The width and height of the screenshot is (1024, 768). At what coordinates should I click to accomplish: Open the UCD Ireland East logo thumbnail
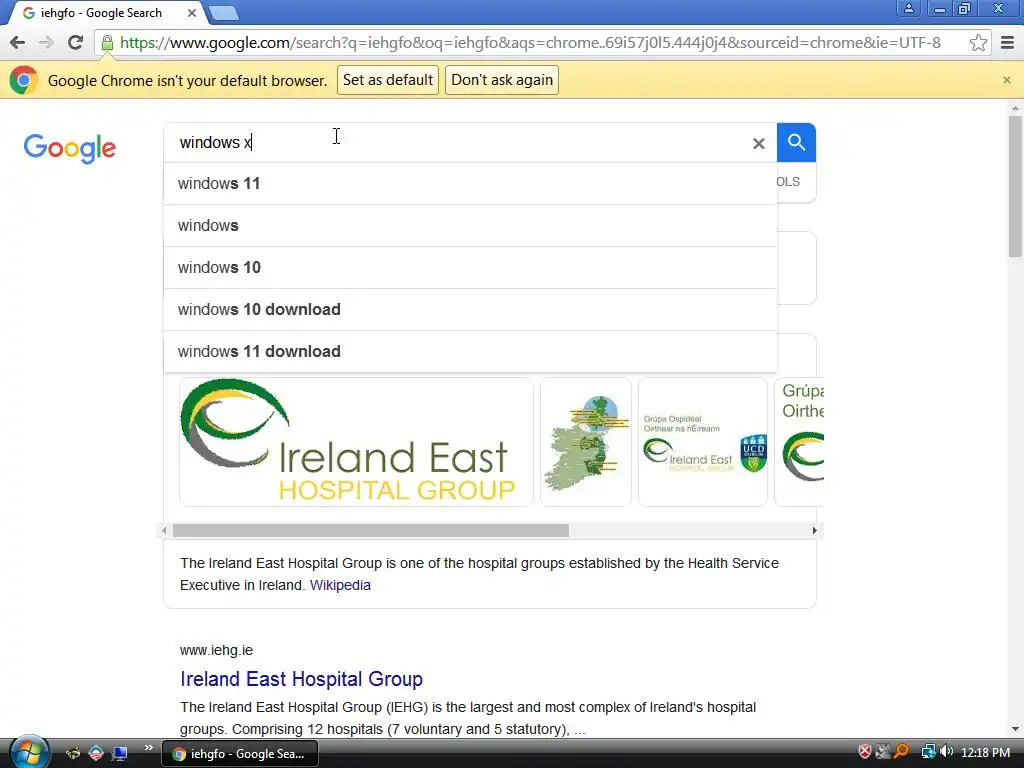[703, 442]
